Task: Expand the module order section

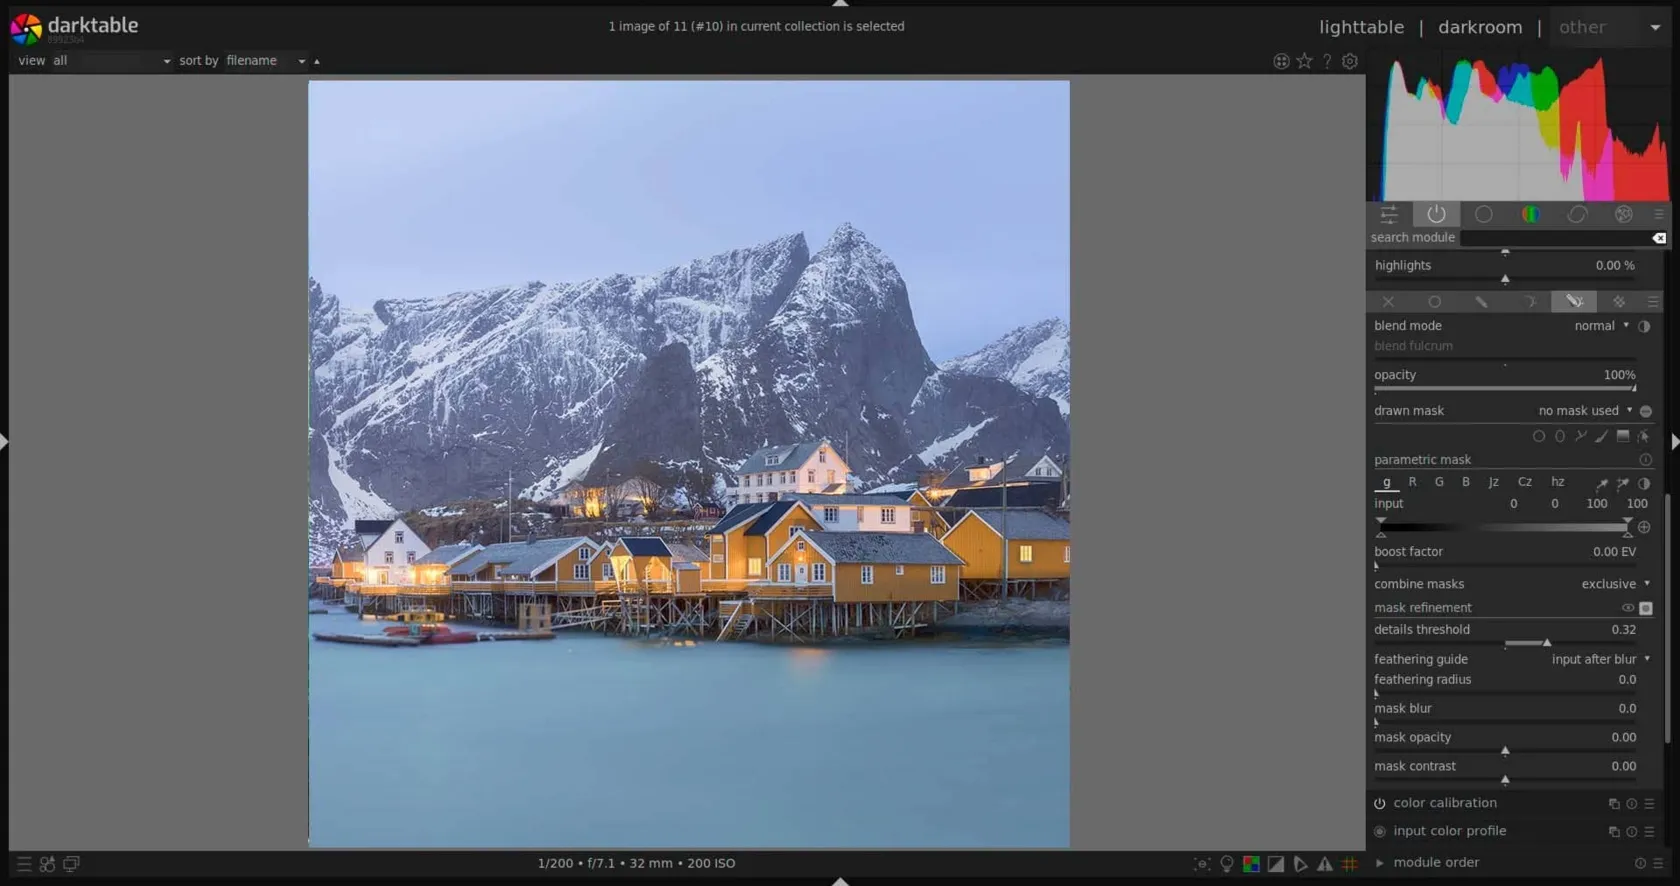Action: [1380, 863]
